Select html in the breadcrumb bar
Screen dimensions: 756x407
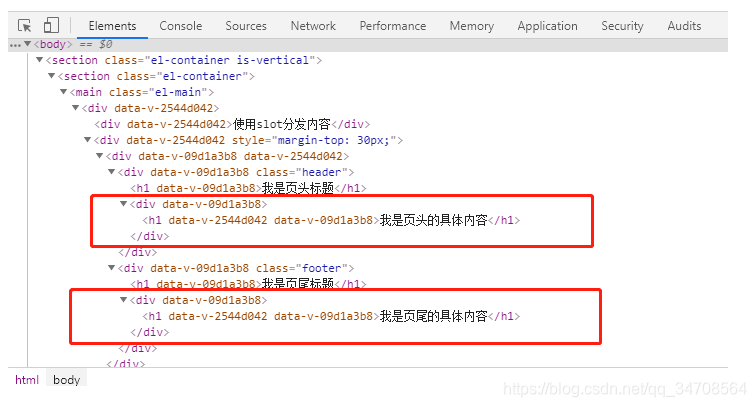click(x=27, y=380)
